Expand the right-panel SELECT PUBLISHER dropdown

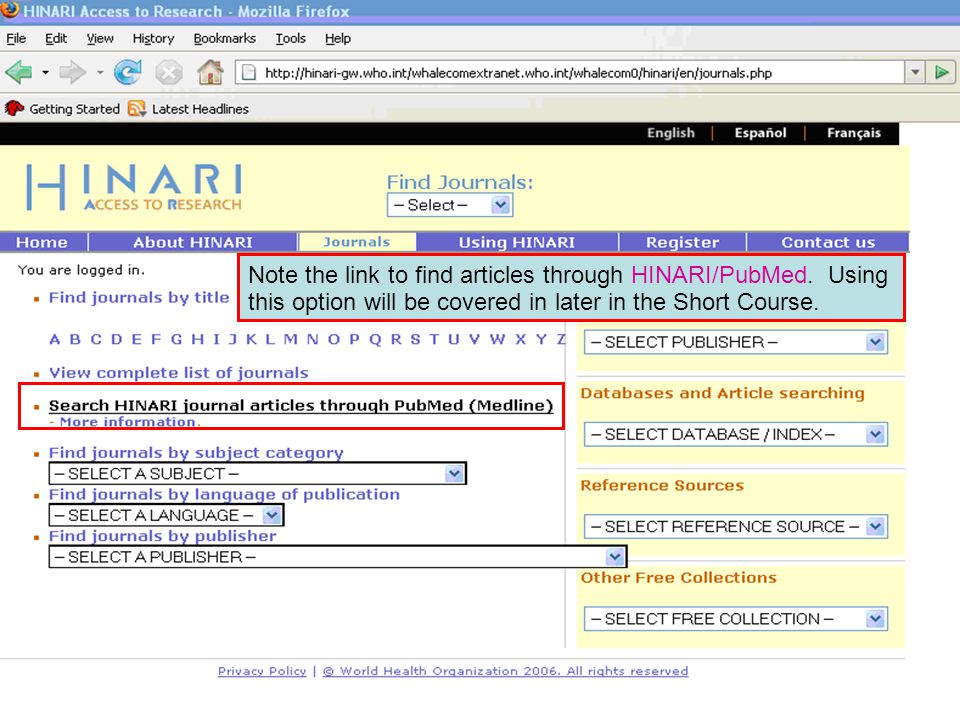click(x=736, y=342)
